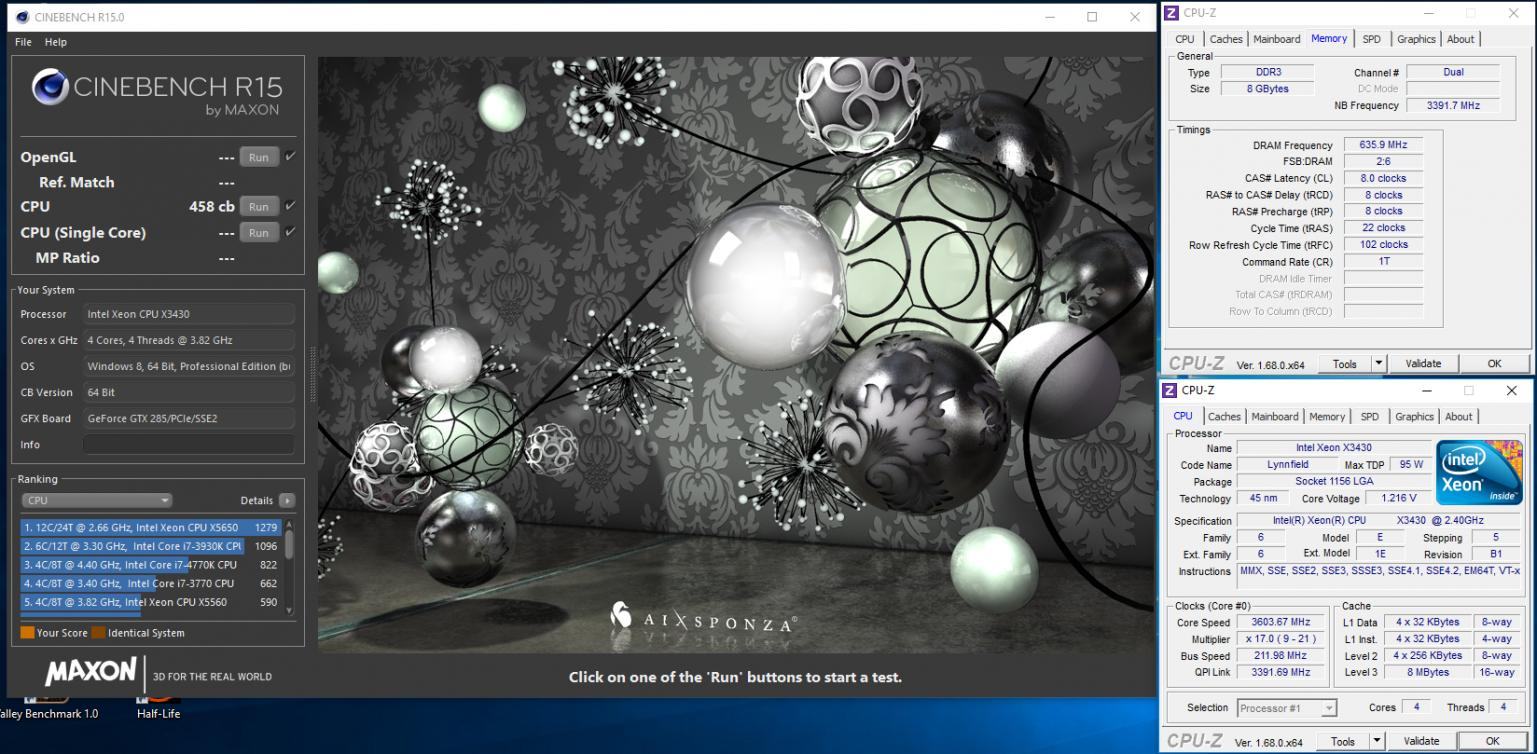Viewport: 1537px width, 754px height.
Task: Expand Tools dropdown arrow in upper CPU-Z
Action: tap(1379, 364)
